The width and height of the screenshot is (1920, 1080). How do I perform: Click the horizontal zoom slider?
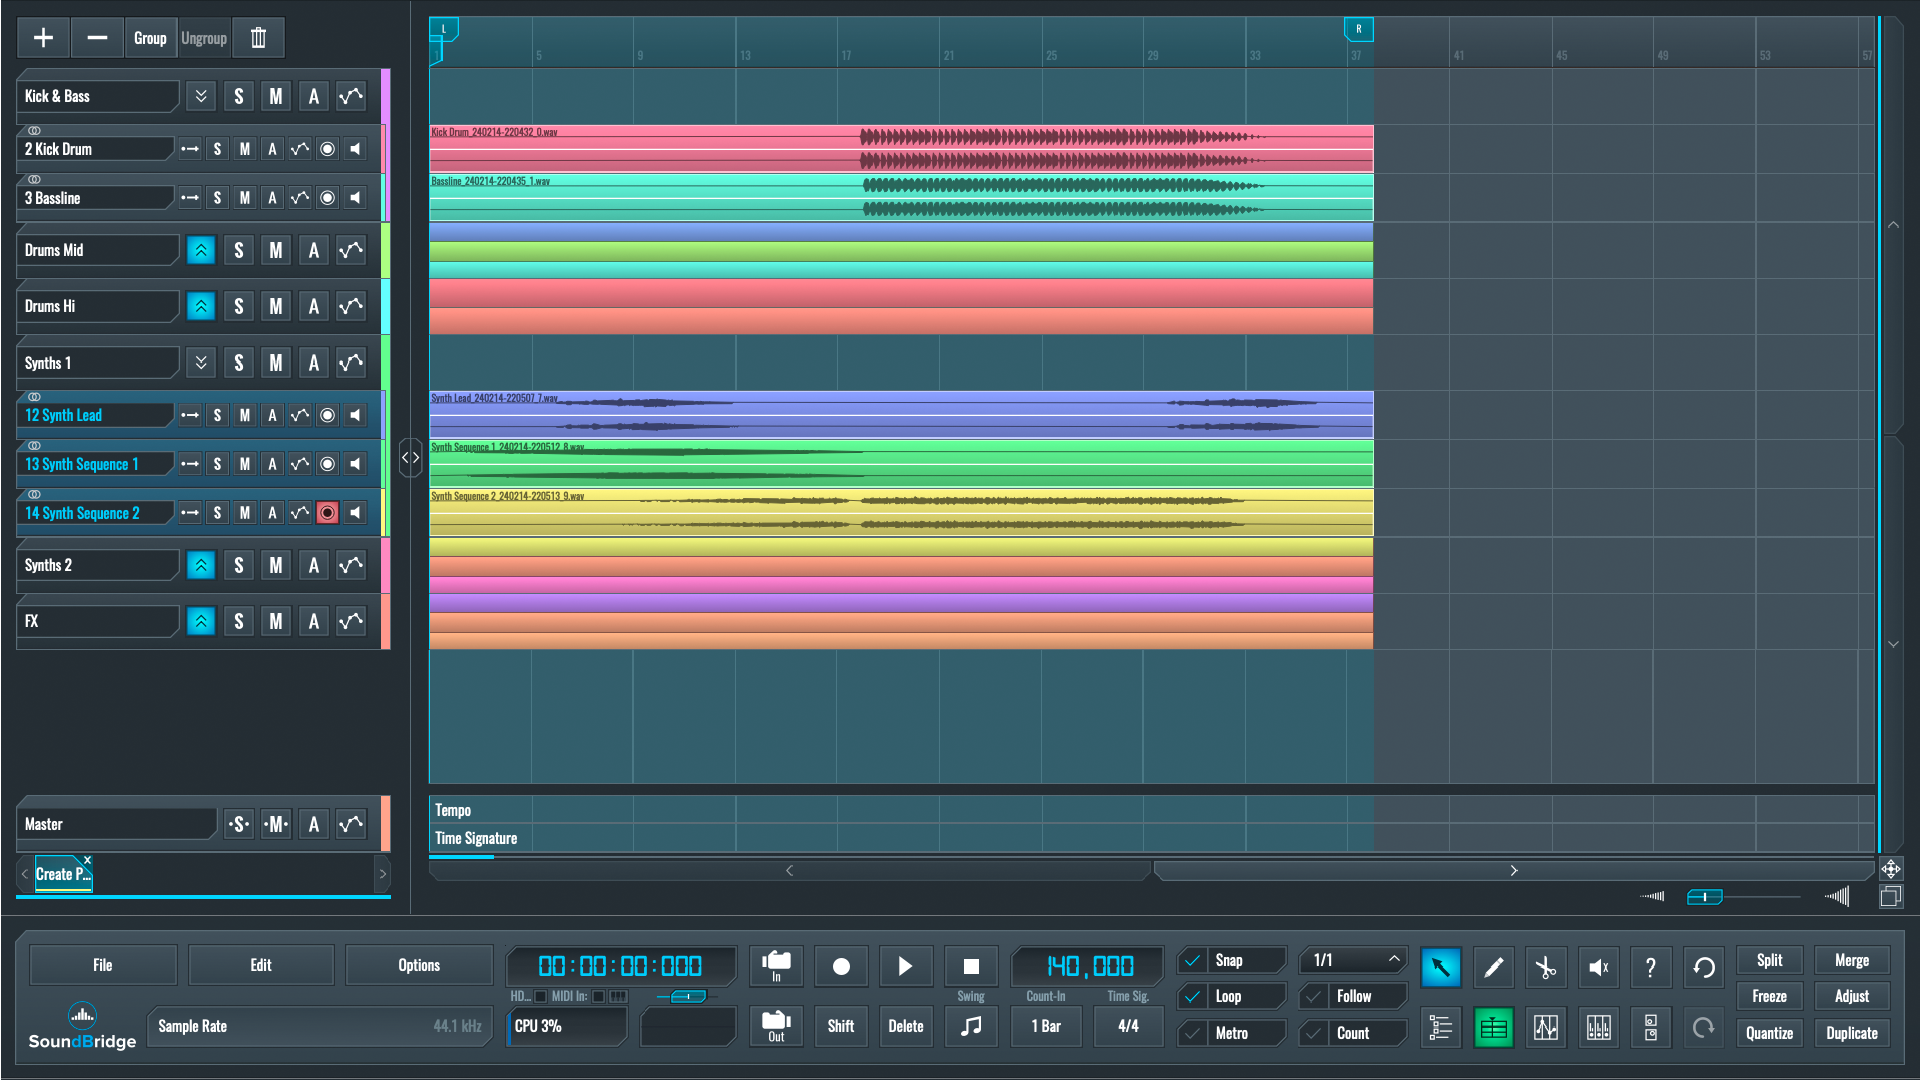coord(1704,897)
